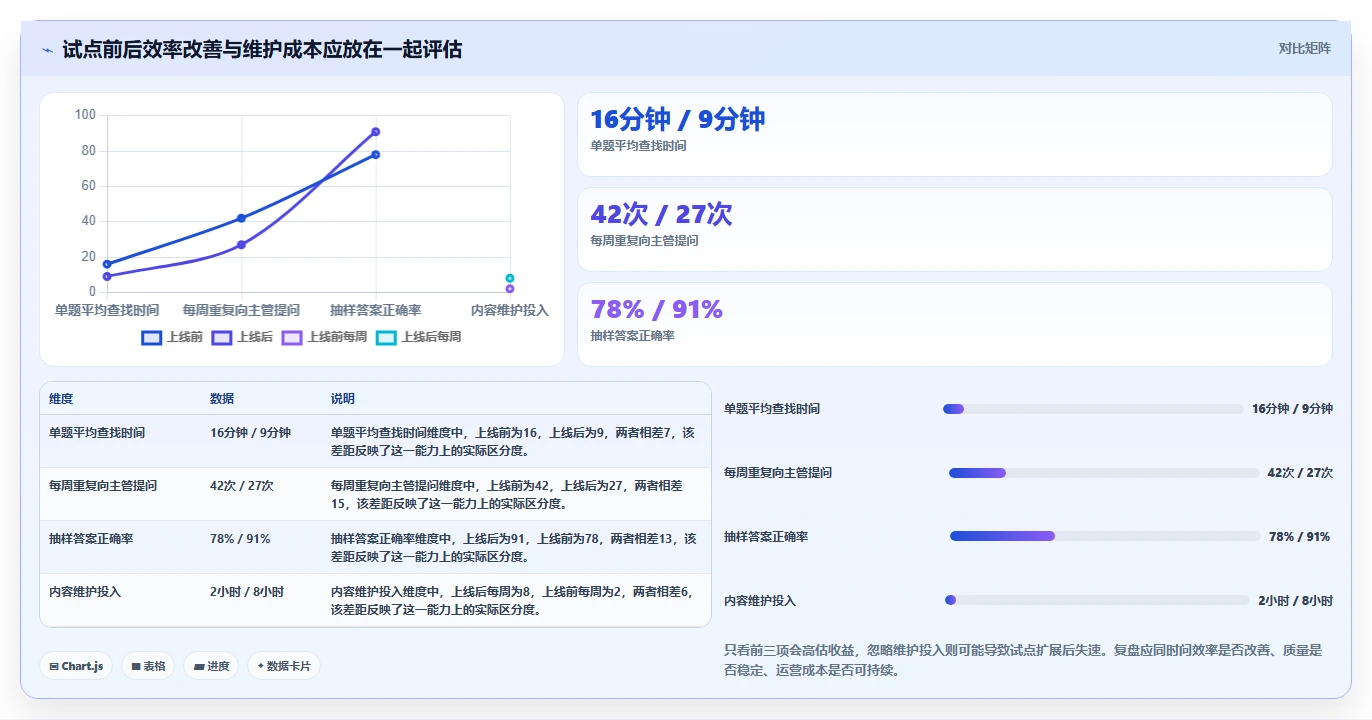Click the x-axis label 抽样答案正确率
Viewport: 1372px width, 720px height.
(x=376, y=311)
